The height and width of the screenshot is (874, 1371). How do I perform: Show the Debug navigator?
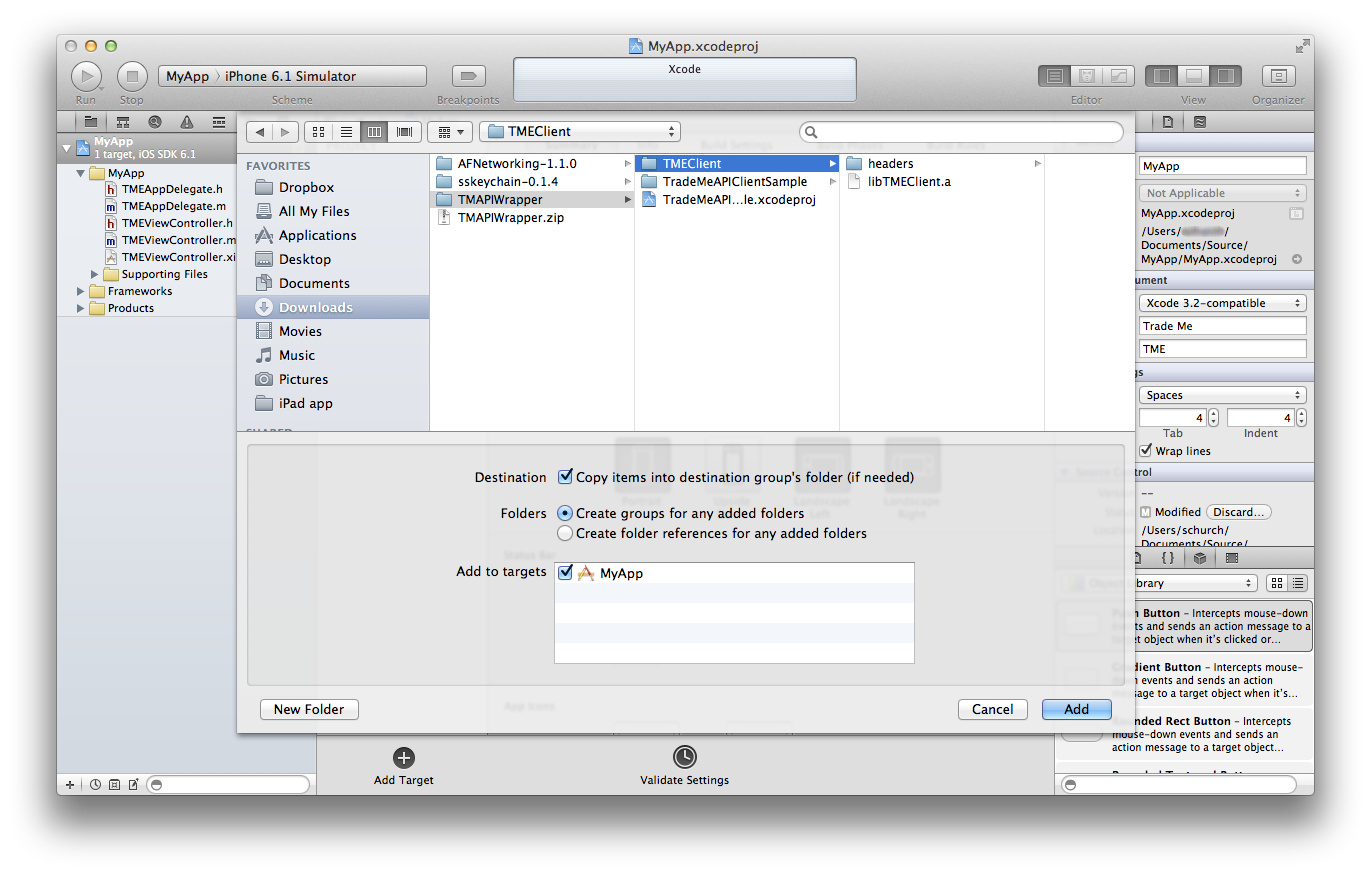click(x=219, y=122)
